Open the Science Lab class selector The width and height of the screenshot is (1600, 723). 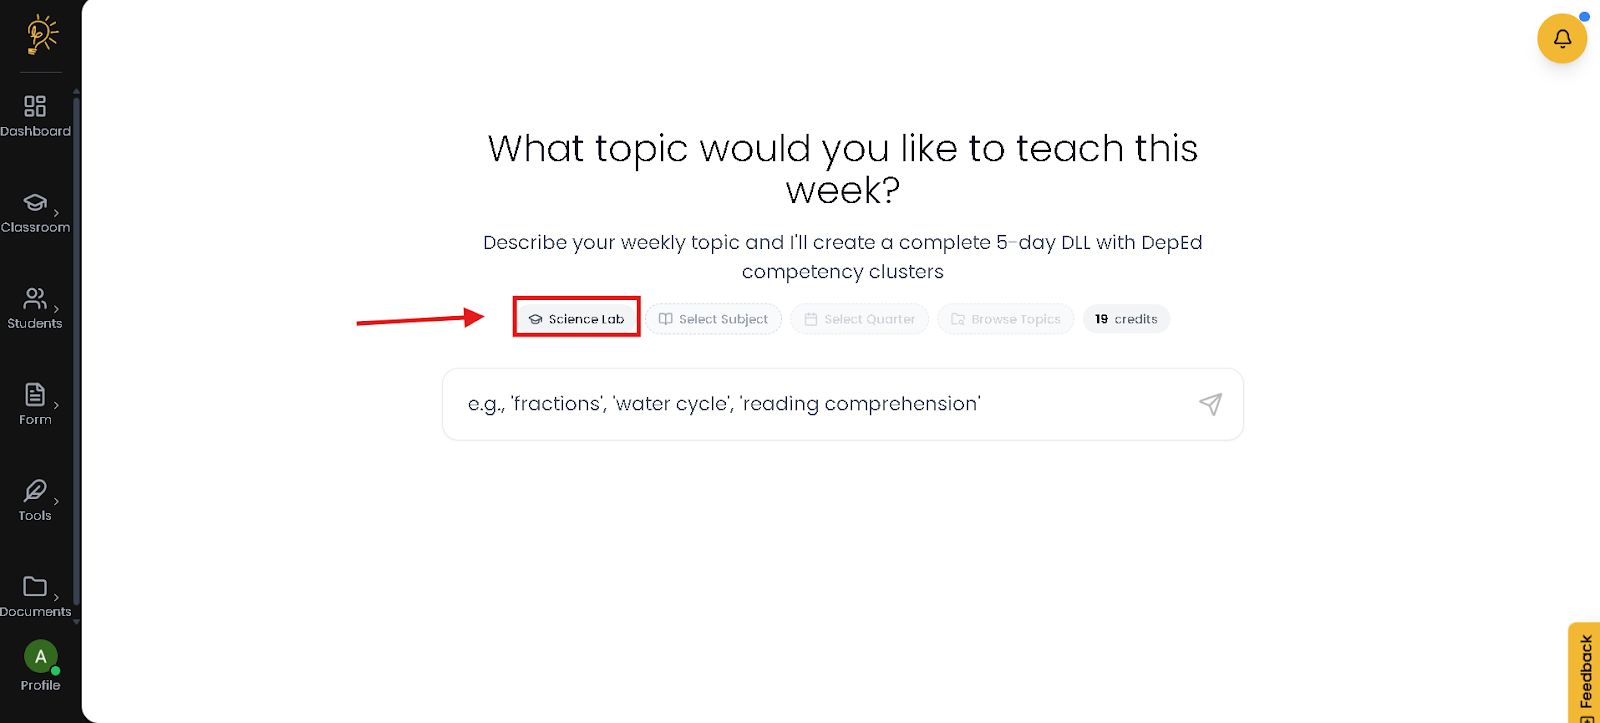point(577,319)
